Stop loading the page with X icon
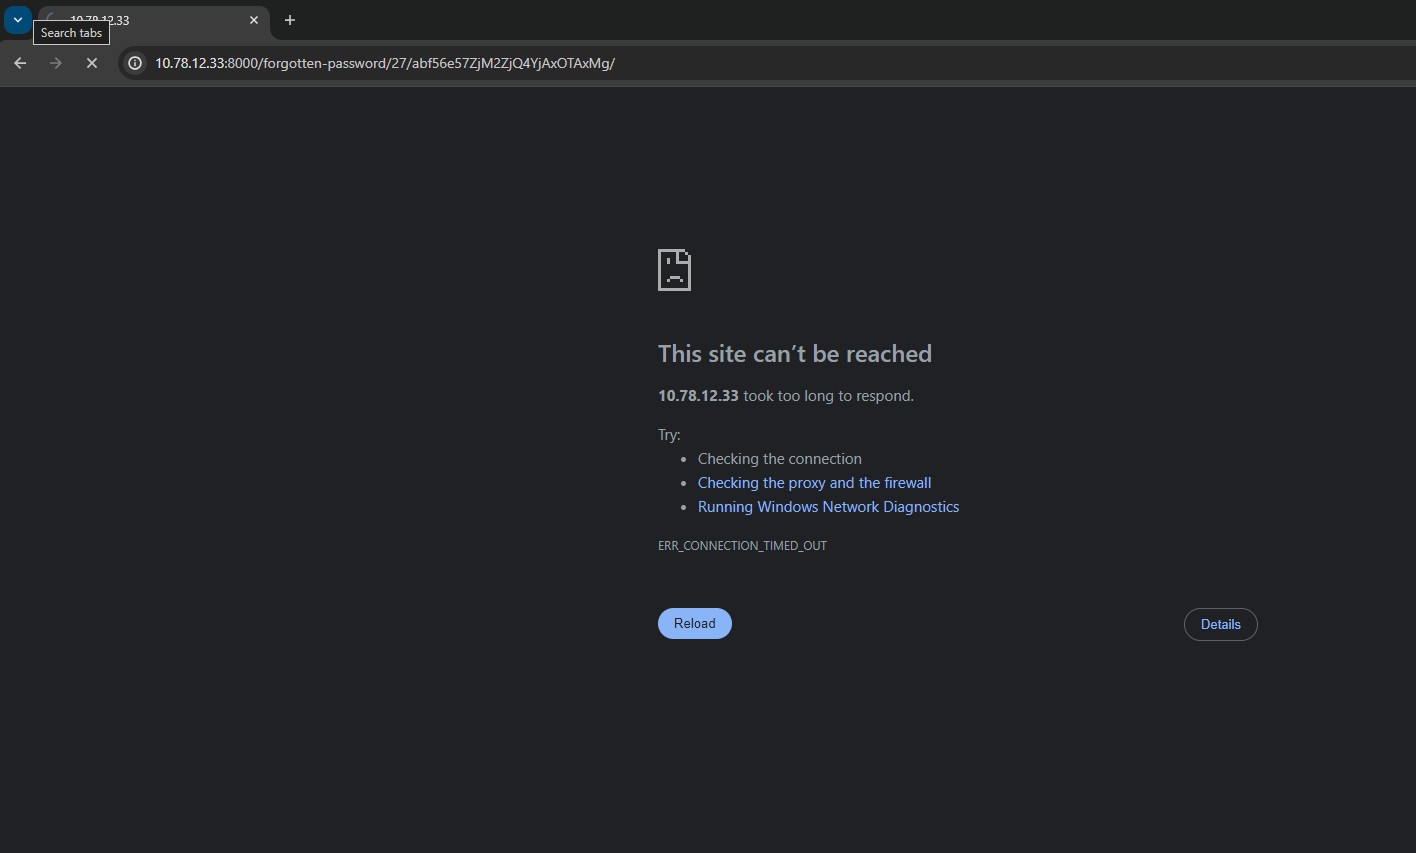The height and width of the screenshot is (853, 1416). point(92,63)
